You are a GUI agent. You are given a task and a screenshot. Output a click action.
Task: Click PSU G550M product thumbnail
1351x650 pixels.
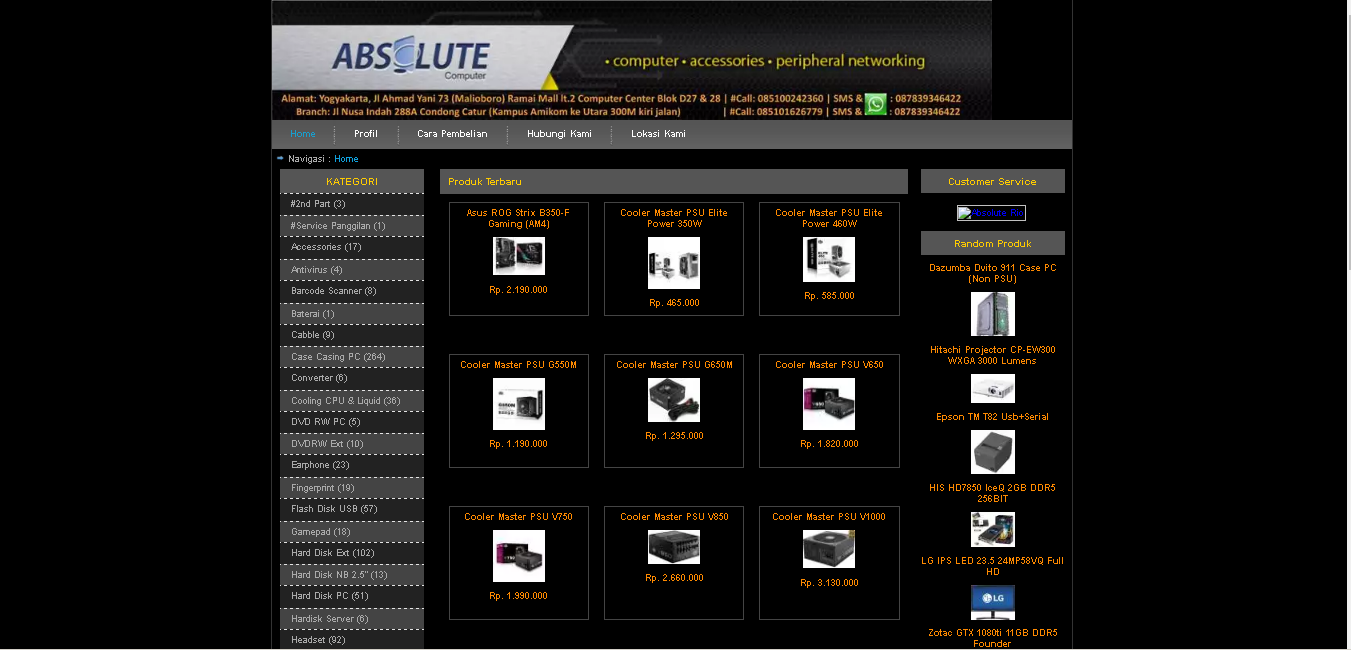(x=519, y=404)
